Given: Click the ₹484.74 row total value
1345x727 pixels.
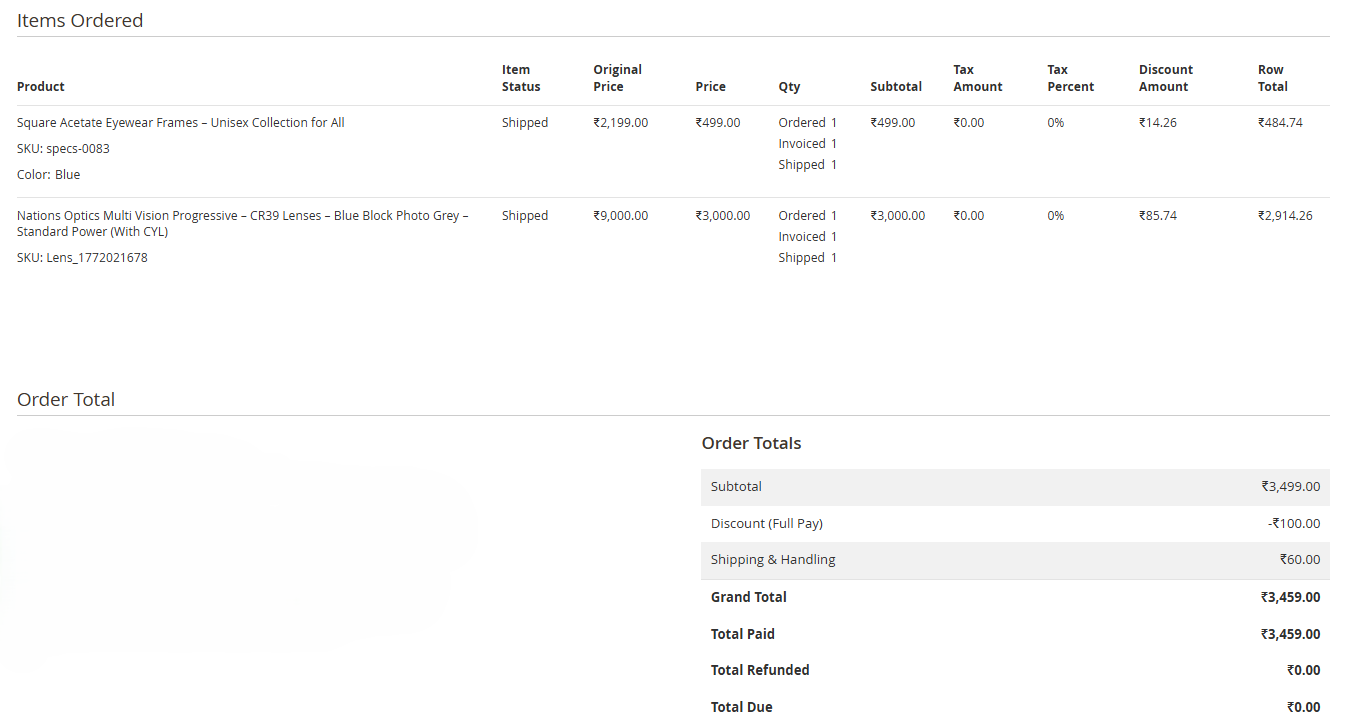Looking at the screenshot, I should pos(1280,123).
